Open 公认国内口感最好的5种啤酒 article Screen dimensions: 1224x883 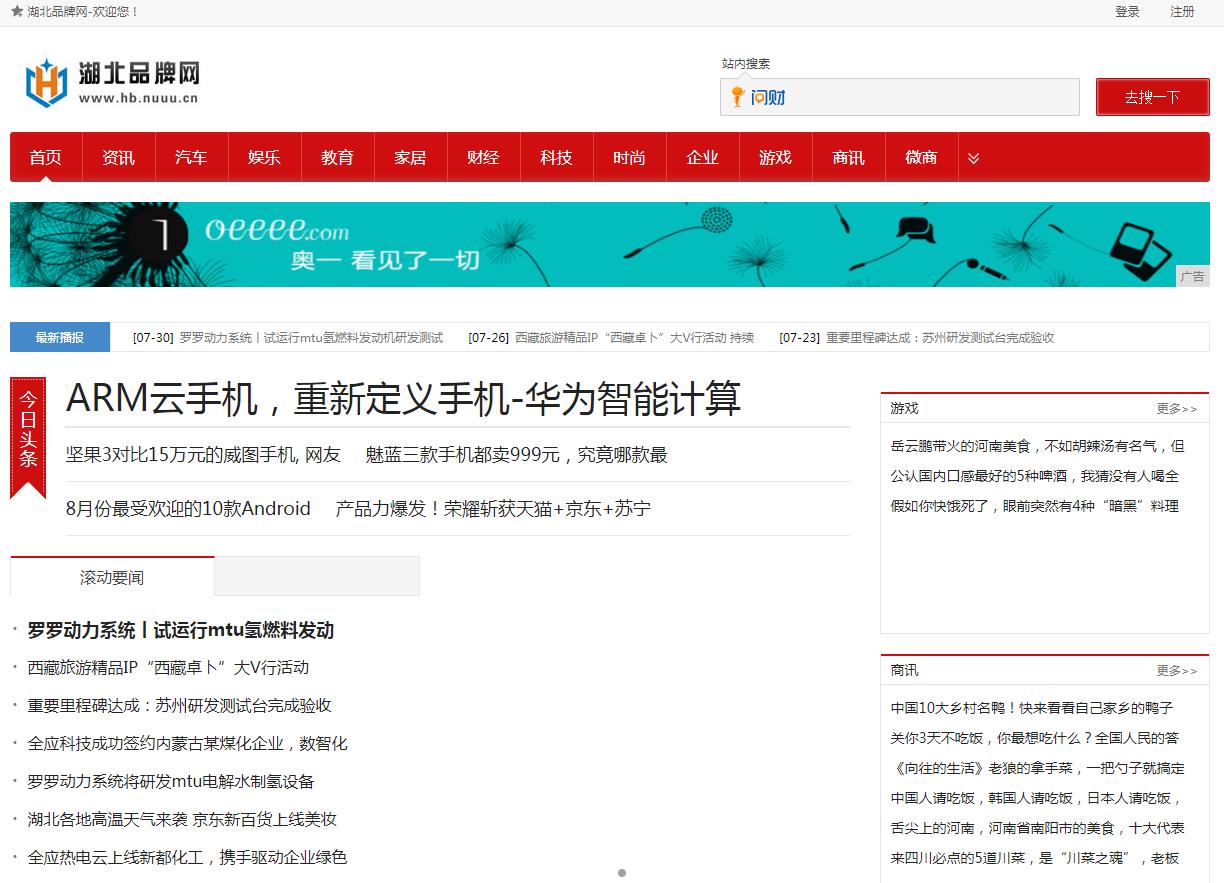coord(1035,476)
